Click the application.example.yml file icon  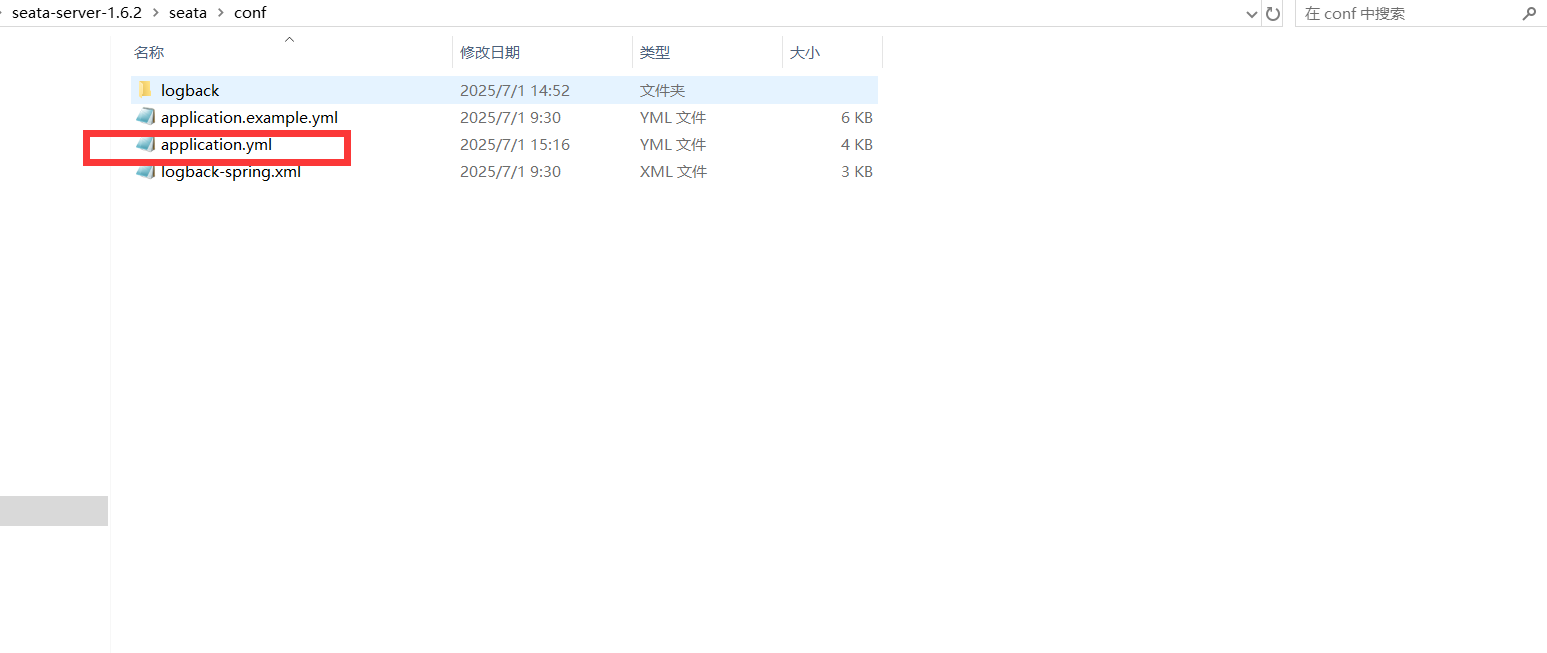(x=146, y=117)
